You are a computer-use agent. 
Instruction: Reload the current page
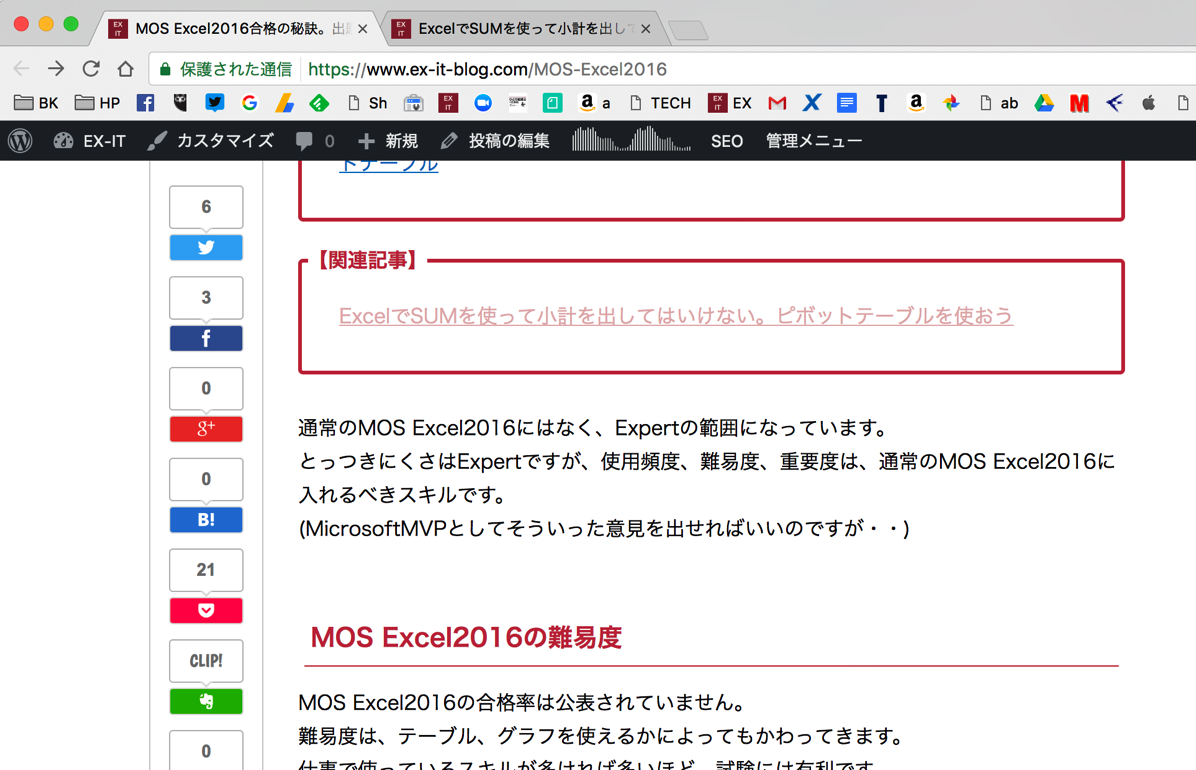tap(91, 69)
